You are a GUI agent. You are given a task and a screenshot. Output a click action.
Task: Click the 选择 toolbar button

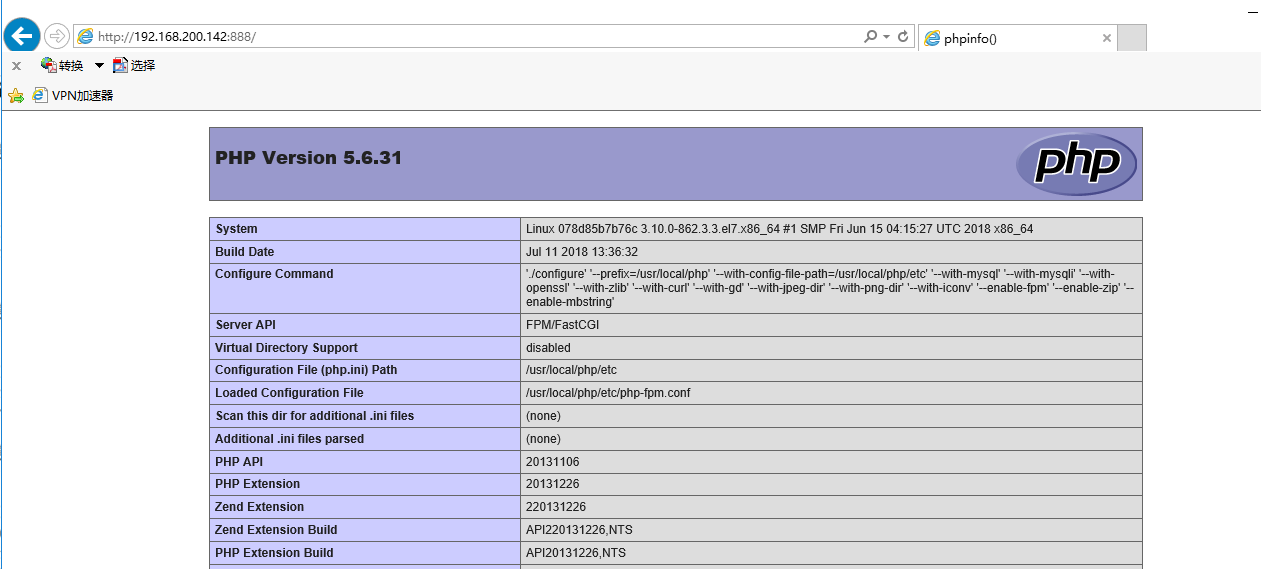pyautogui.click(x=134, y=66)
